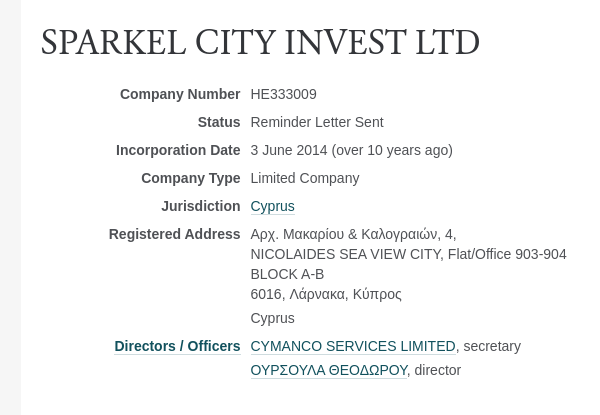Image resolution: width=600 pixels, height=415 pixels.
Task: Click the BLOCK A-B address line
Action: (287, 274)
